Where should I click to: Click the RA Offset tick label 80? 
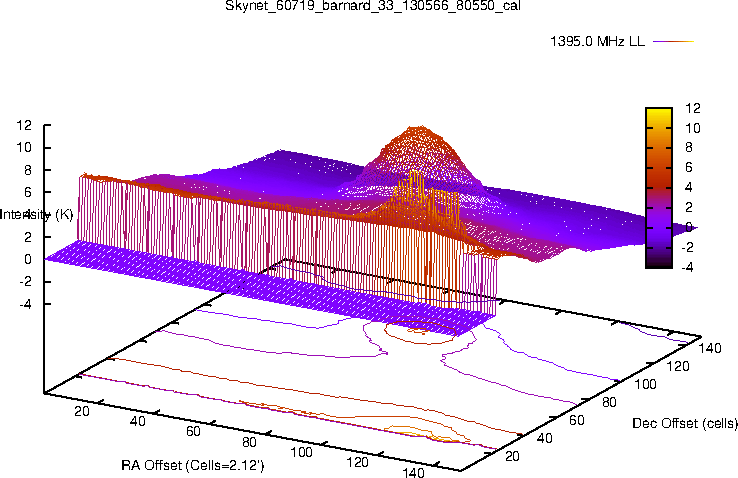(x=249, y=442)
